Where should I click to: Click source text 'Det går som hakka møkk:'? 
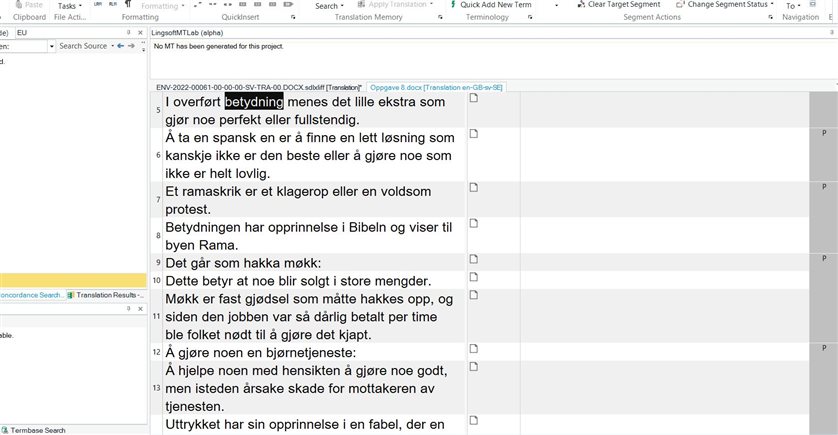coord(243,263)
